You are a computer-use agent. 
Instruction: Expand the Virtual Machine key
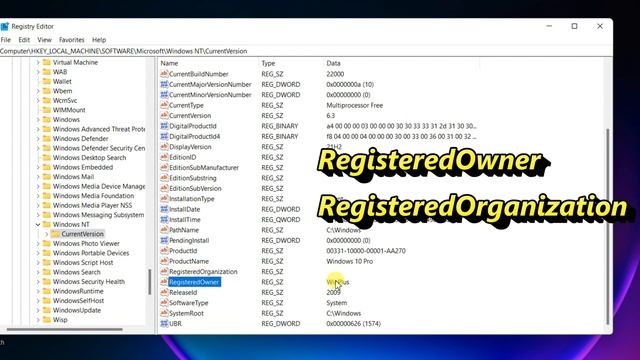pos(38,62)
